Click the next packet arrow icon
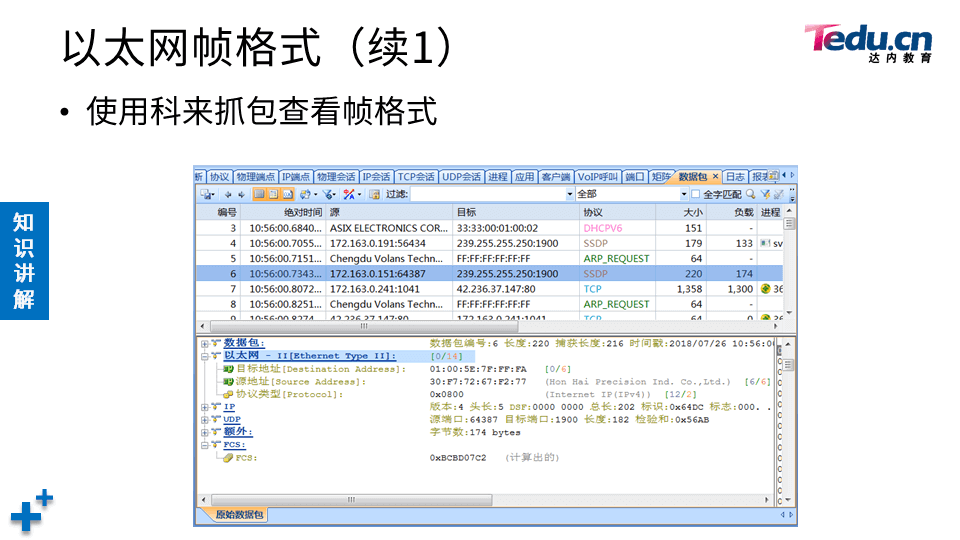Screen dimensions: 960x540 coord(241,195)
